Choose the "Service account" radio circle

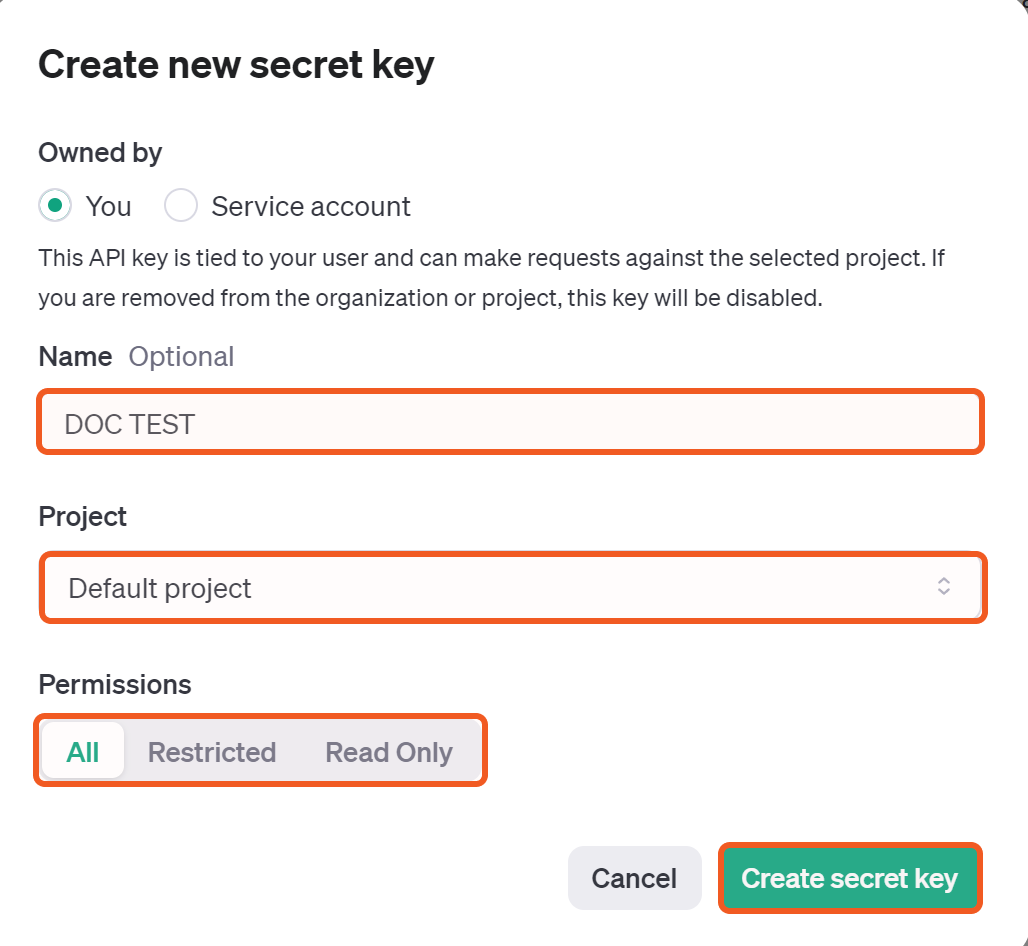click(x=181, y=206)
